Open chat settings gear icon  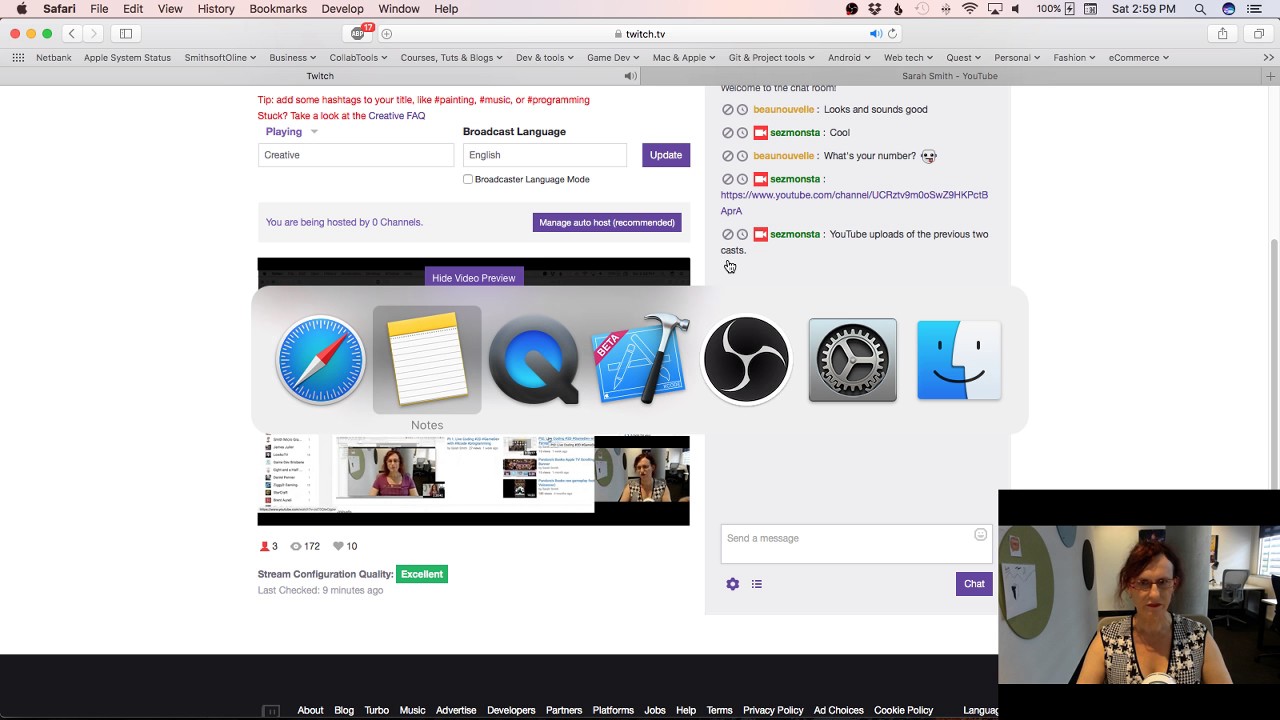tap(732, 584)
